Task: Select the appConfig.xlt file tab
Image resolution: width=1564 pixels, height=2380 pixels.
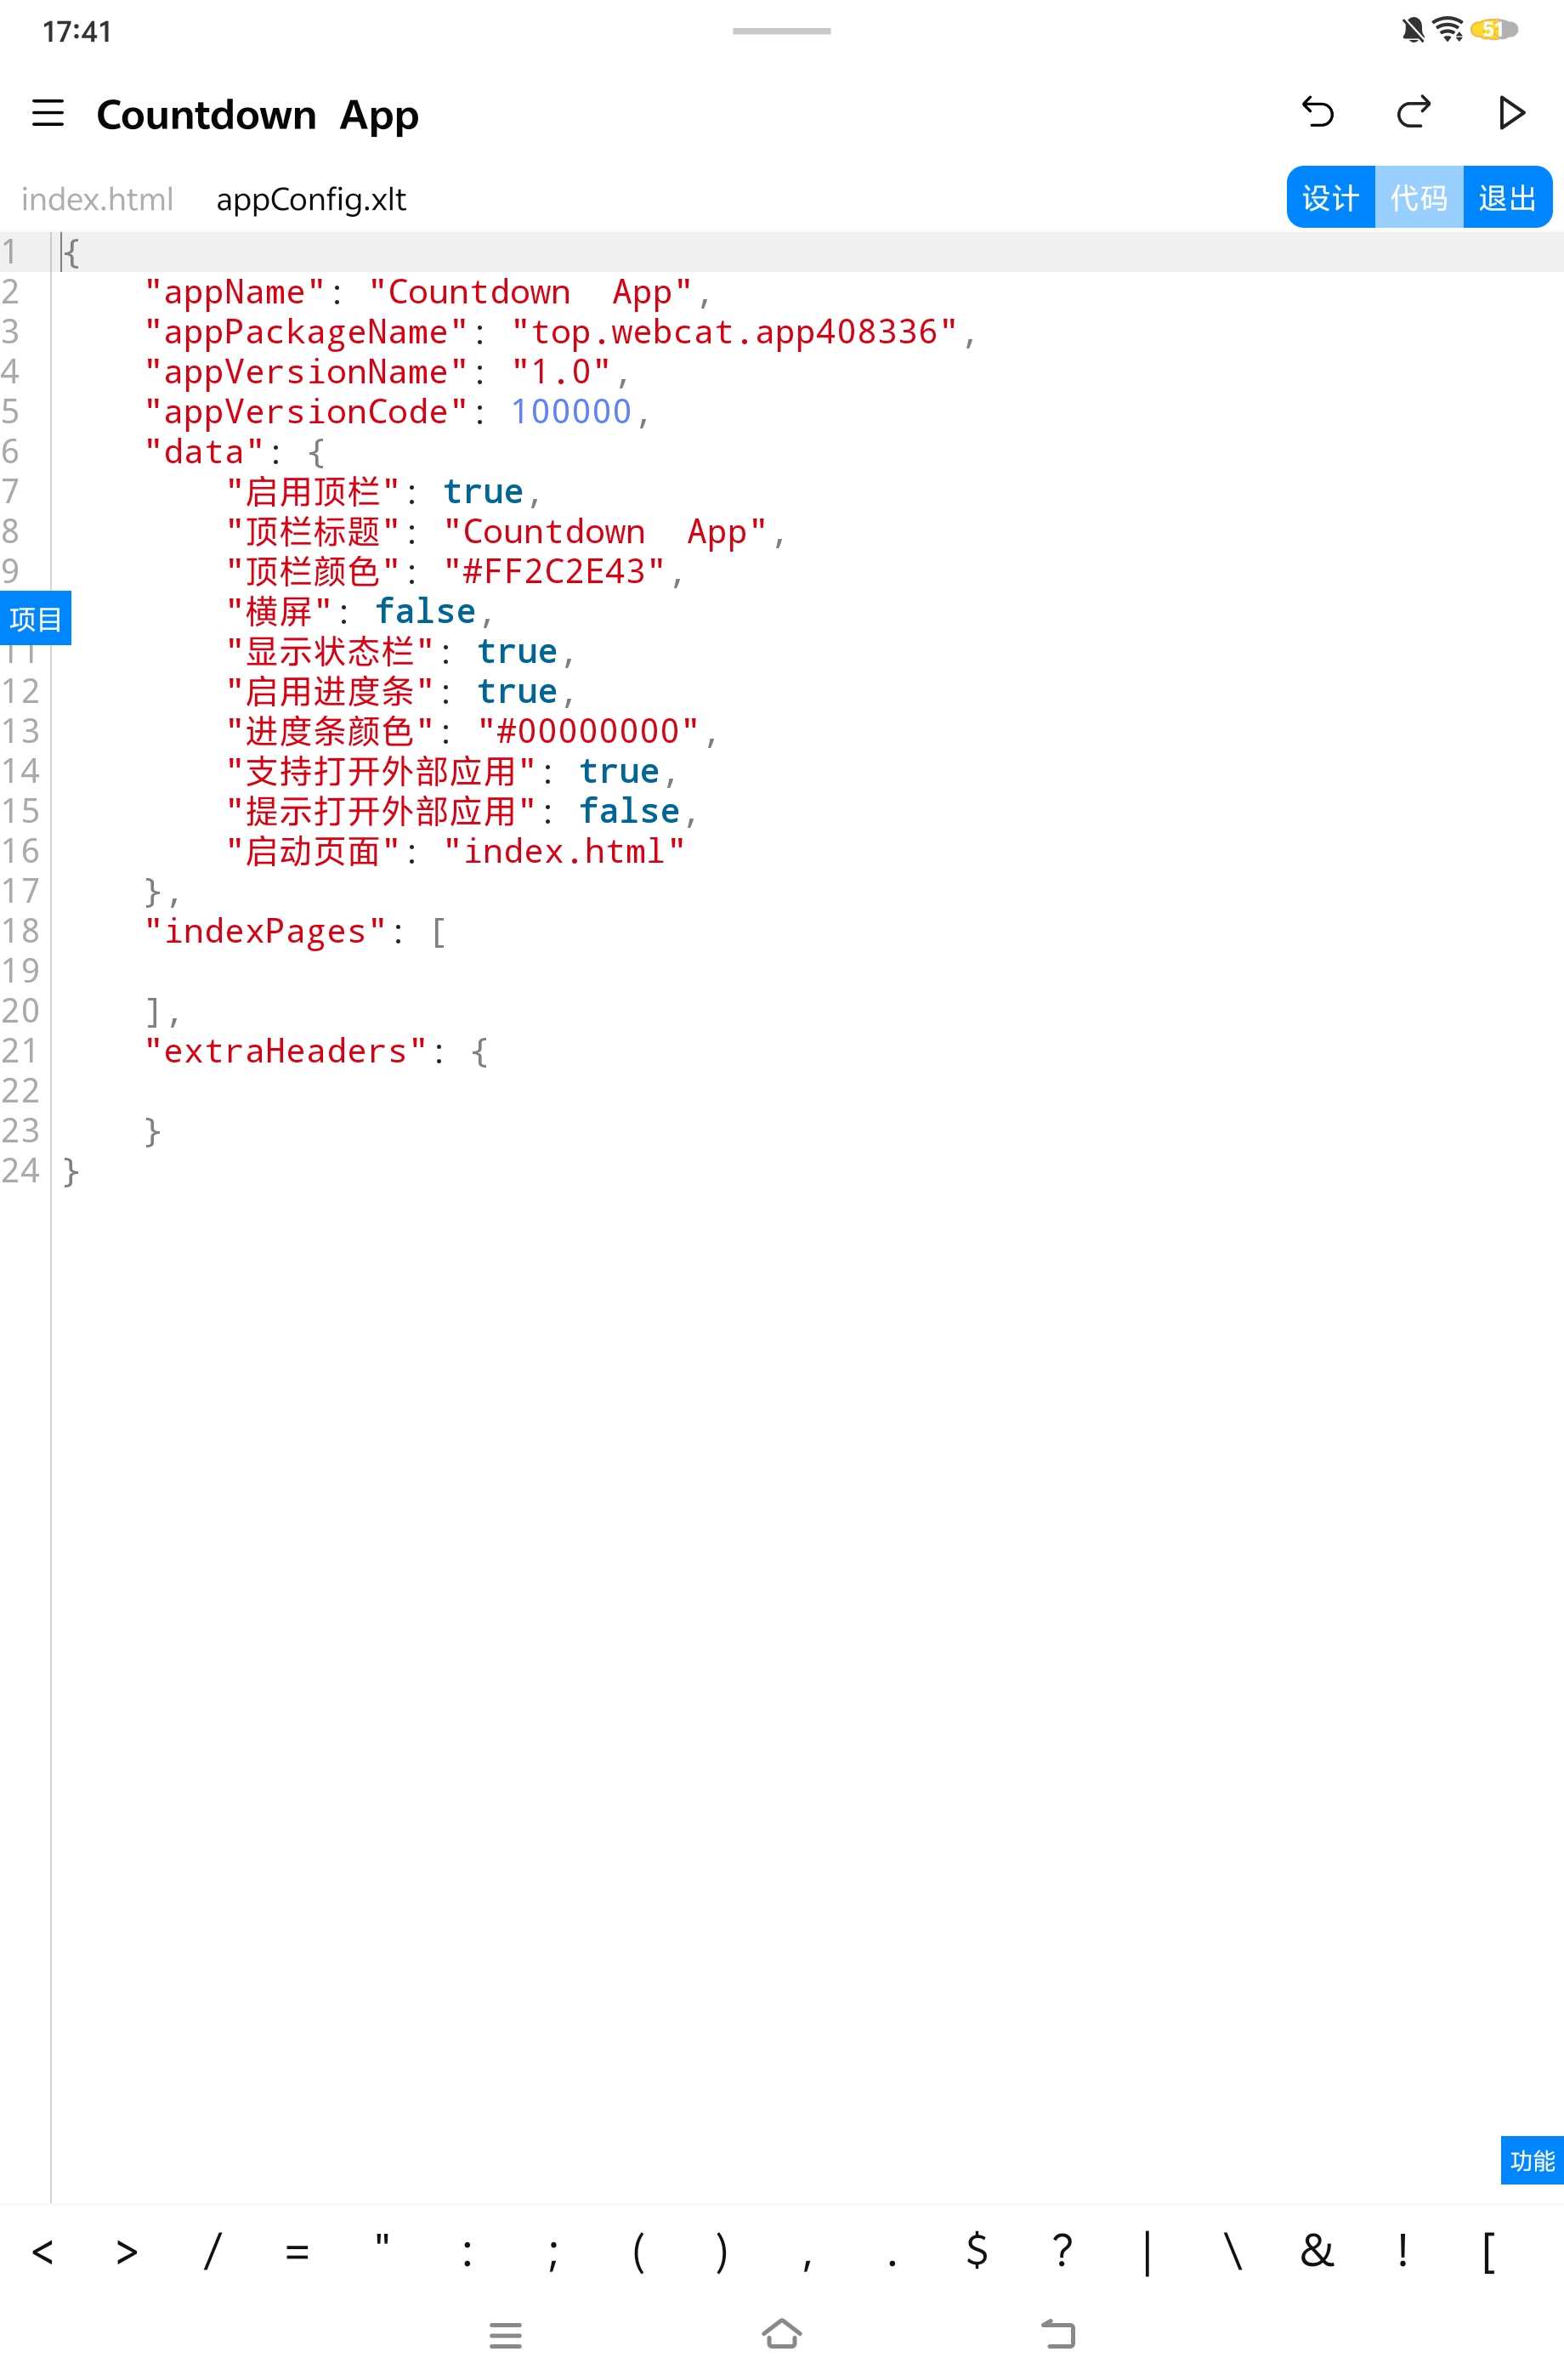Action: [311, 200]
